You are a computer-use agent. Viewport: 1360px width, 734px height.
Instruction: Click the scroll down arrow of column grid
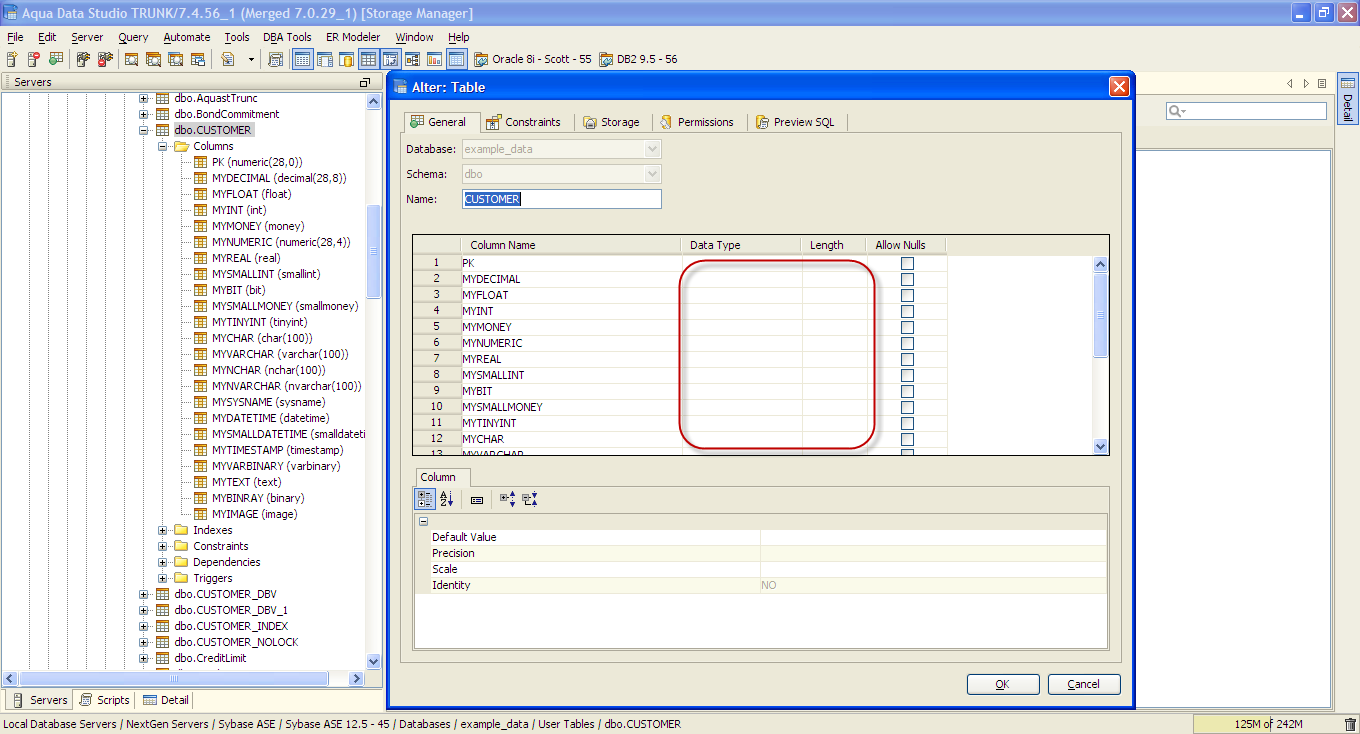(x=1101, y=446)
